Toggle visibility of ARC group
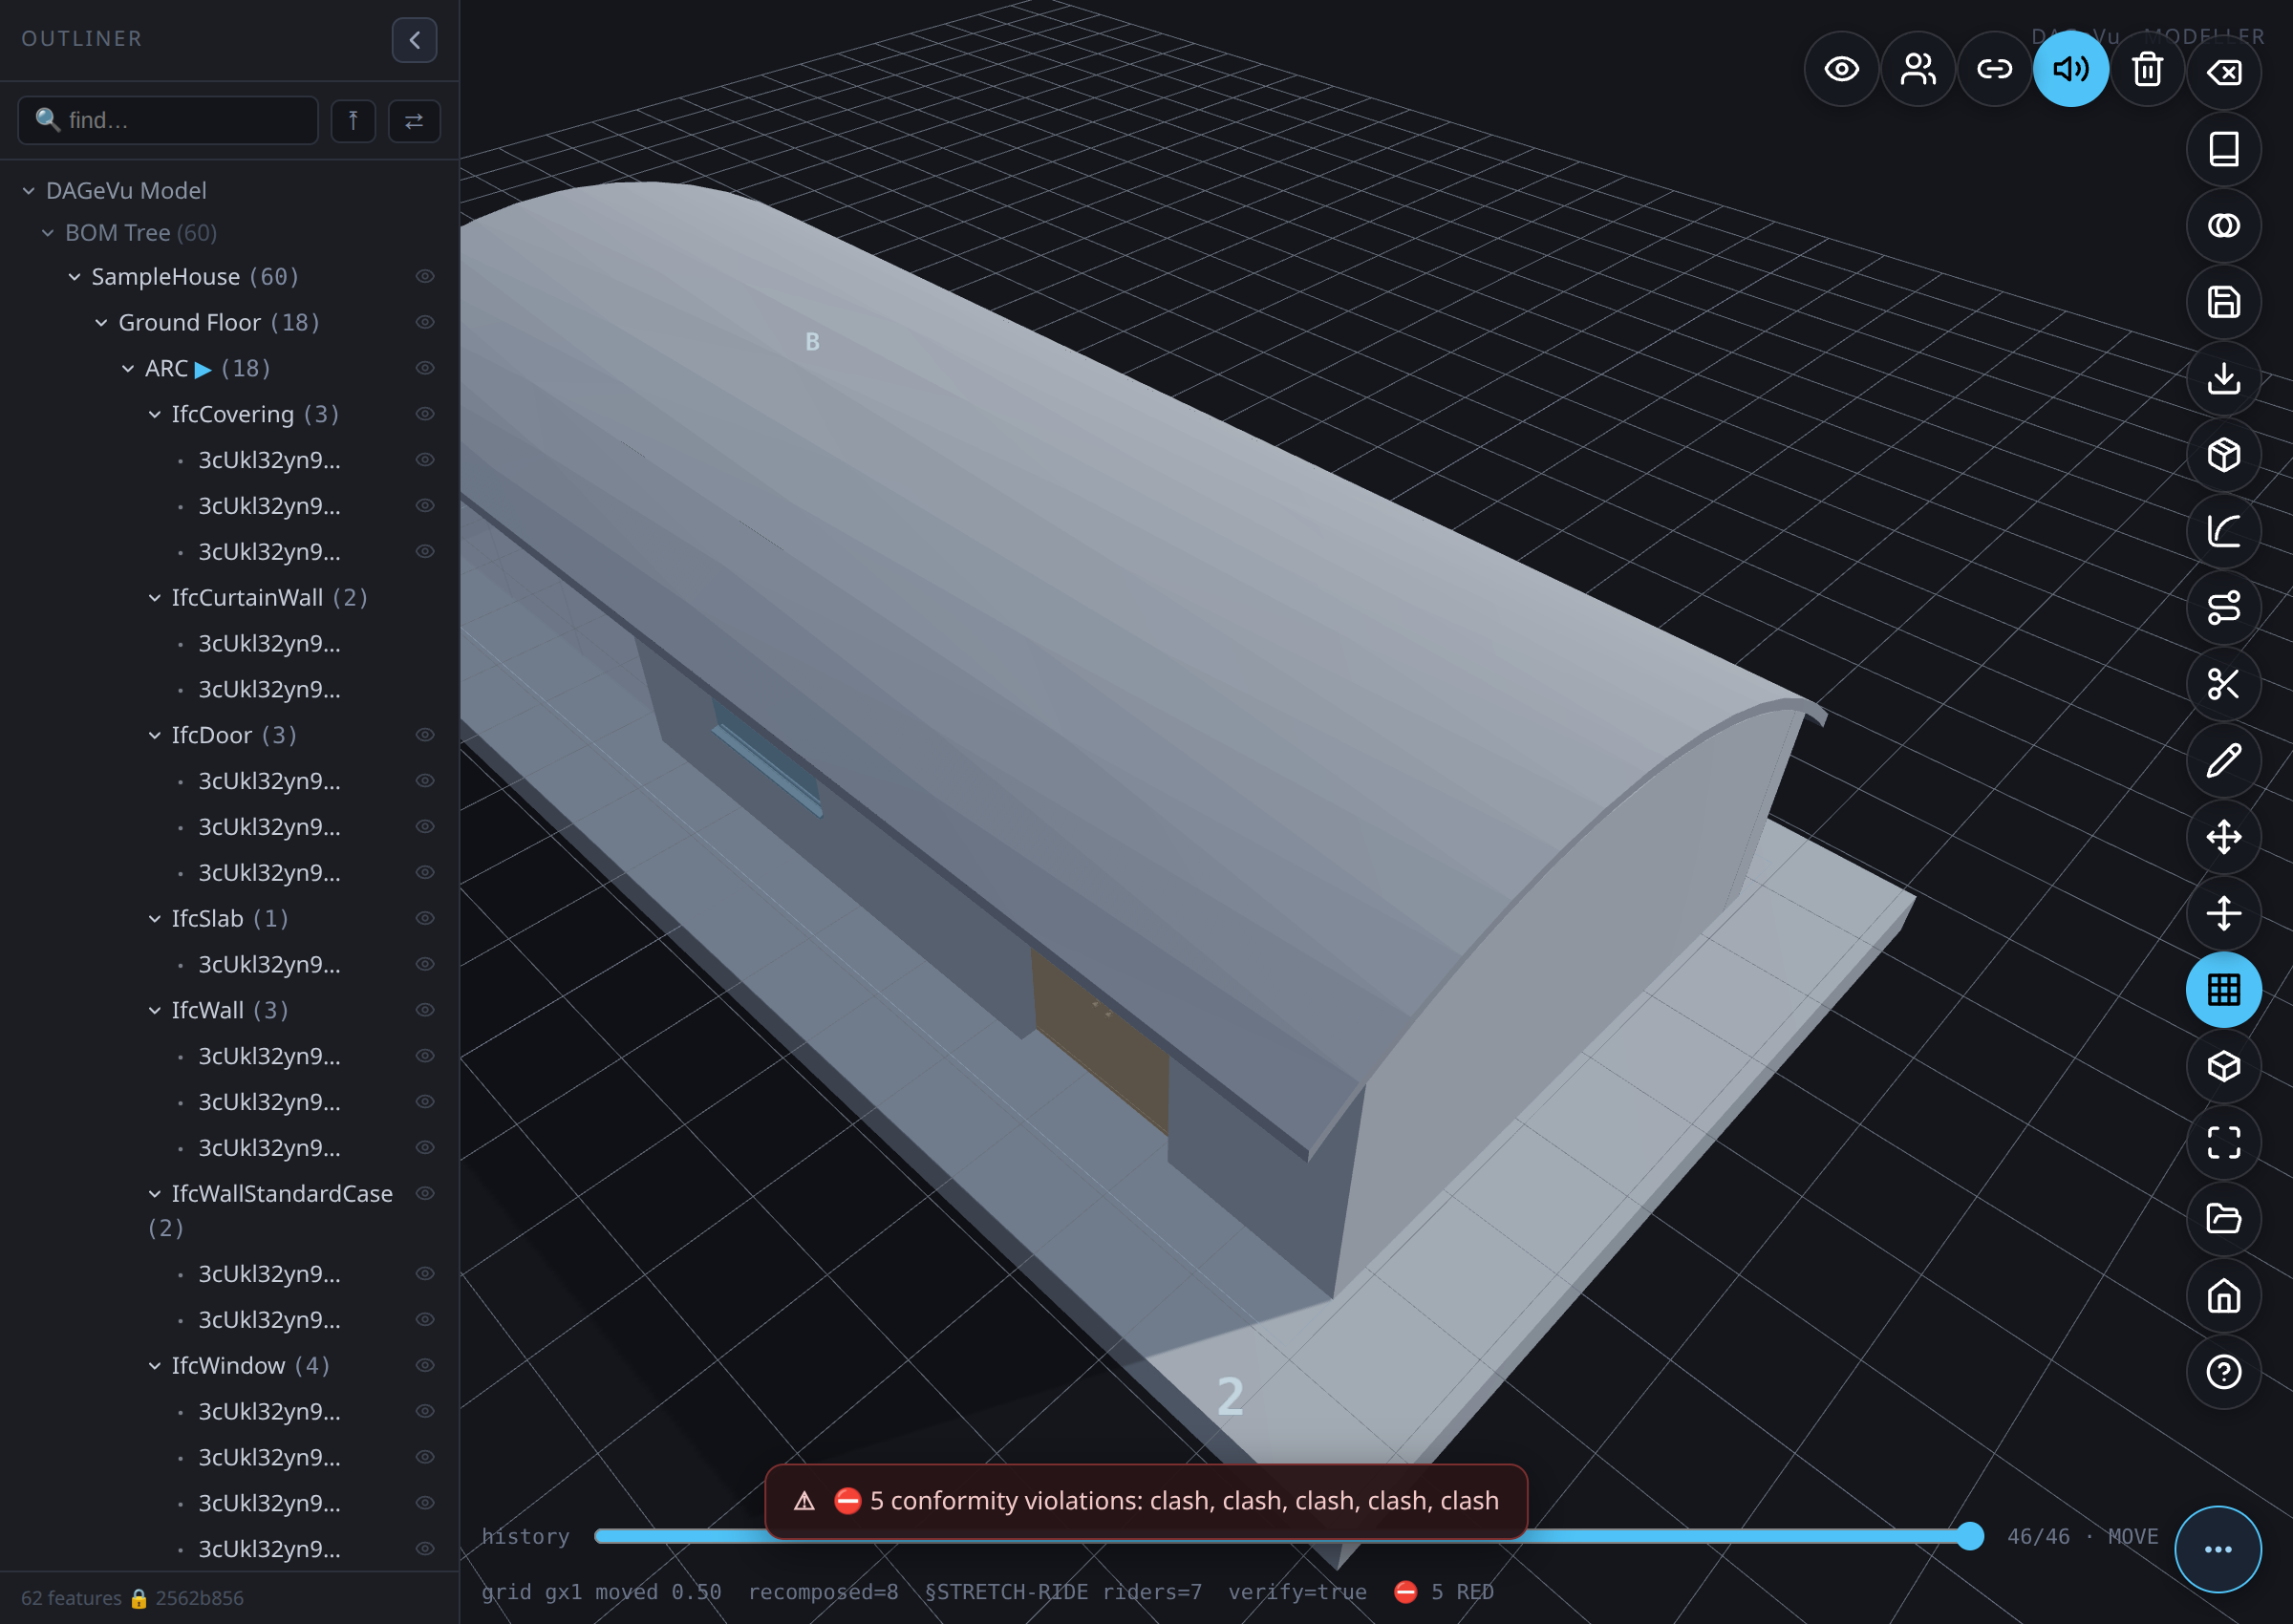This screenshot has width=2293, height=1624. pyautogui.click(x=425, y=368)
